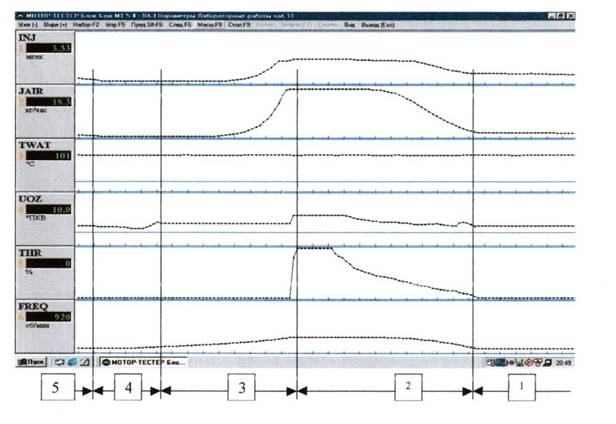Viewport: 616px width, 424px height.
Task: Select the INJ parameter panel
Action: click(x=45, y=57)
